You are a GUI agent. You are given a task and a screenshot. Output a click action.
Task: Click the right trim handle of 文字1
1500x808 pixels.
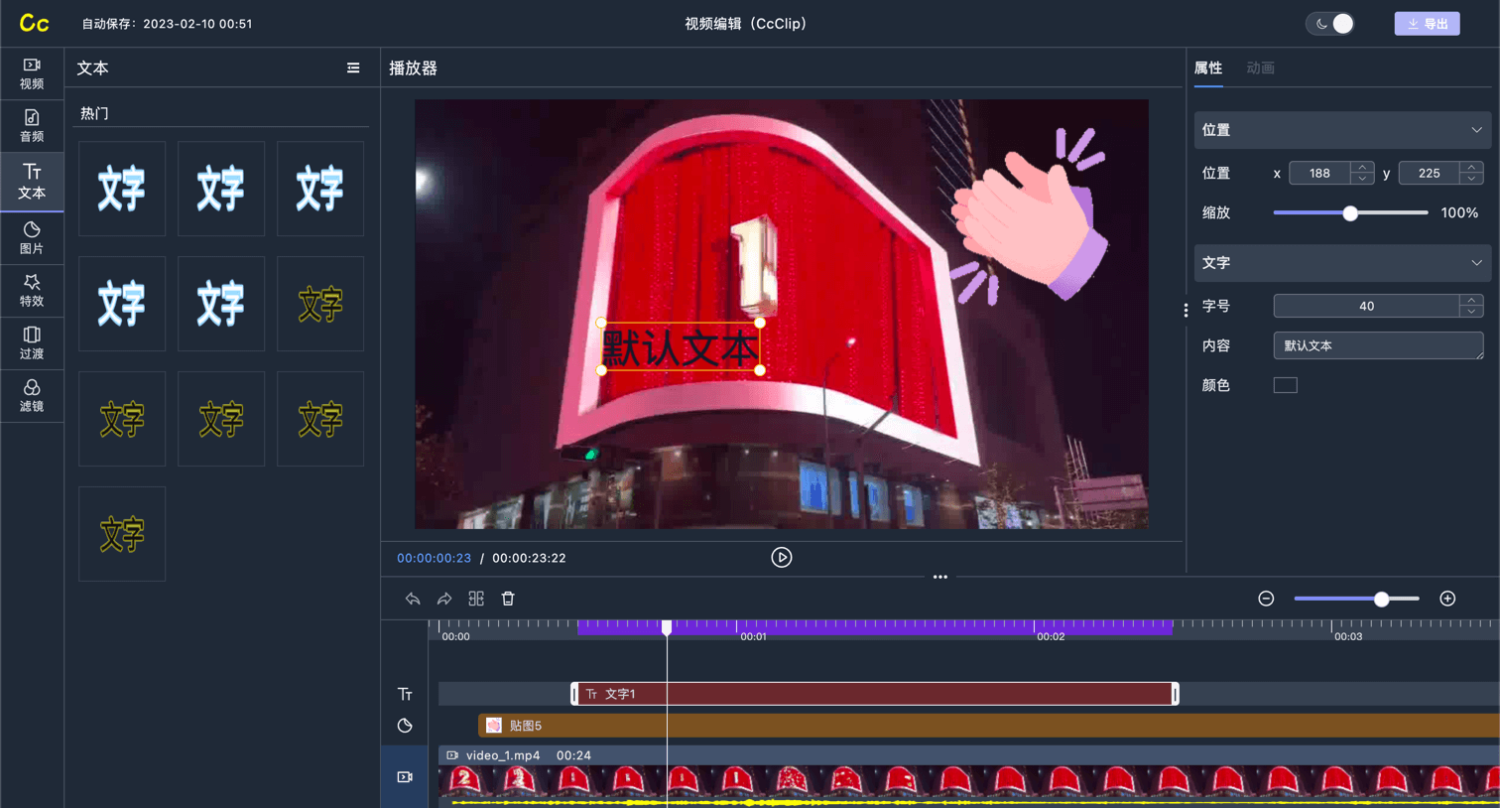1175,693
